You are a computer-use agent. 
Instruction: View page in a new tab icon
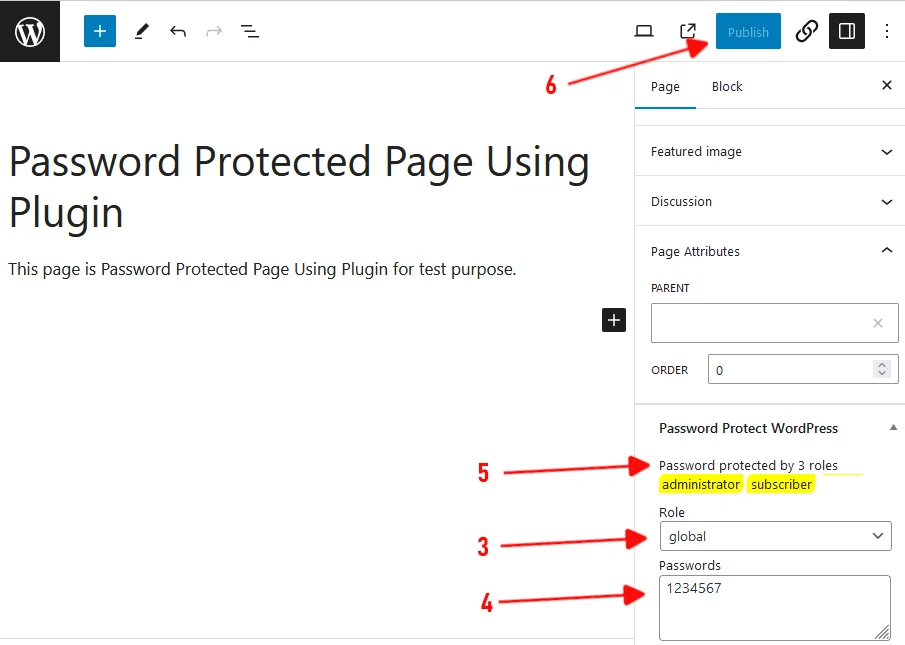(688, 31)
